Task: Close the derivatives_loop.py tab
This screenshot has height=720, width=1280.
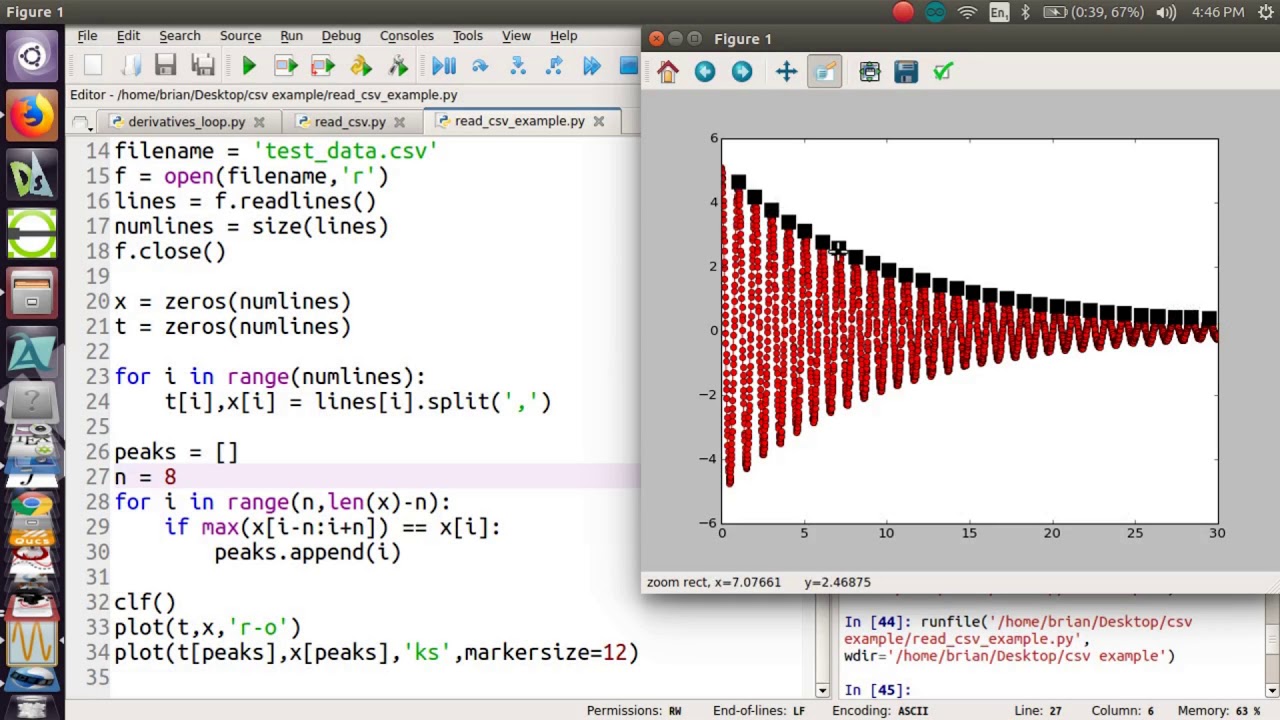Action: 259,121
